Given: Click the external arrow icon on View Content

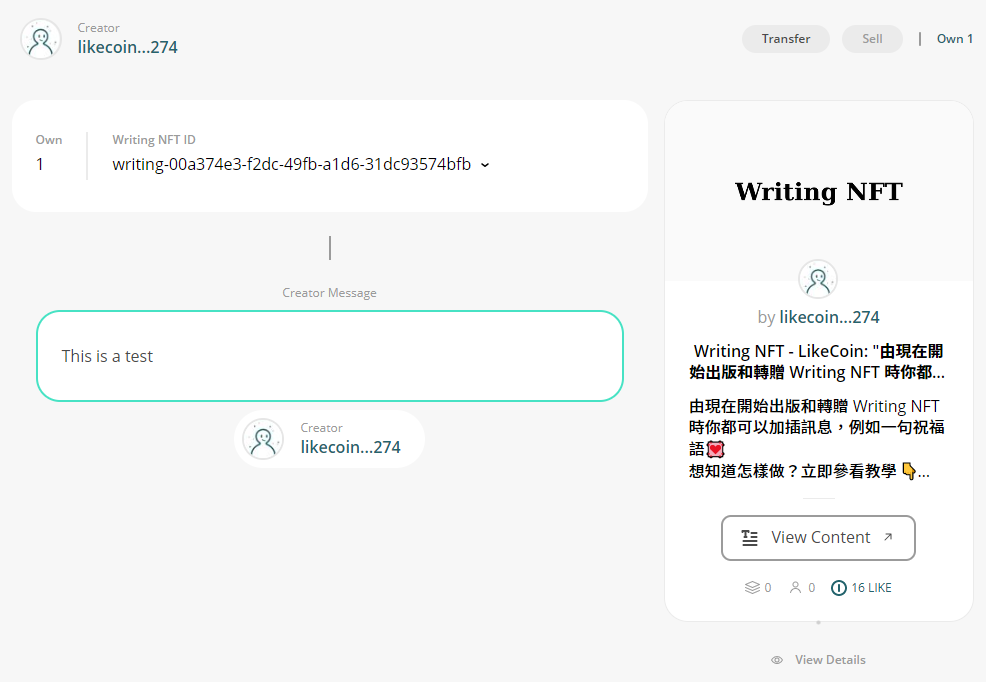Looking at the screenshot, I should tap(888, 537).
